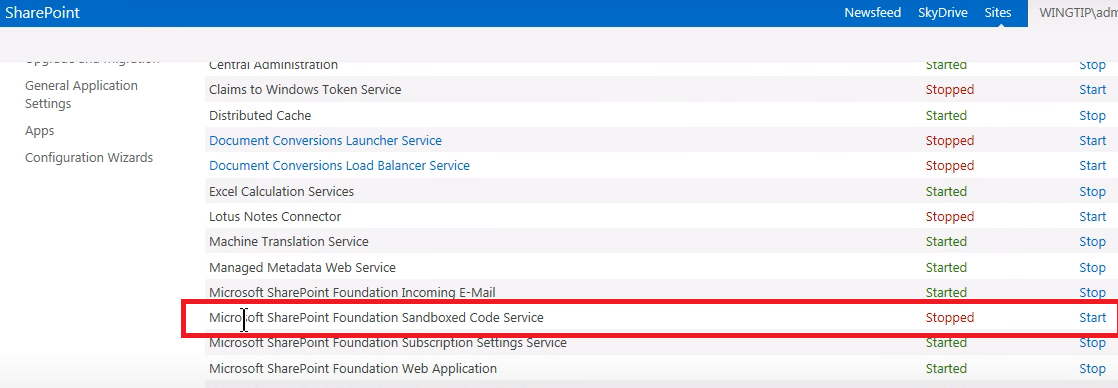Select Microsoft SharePoint Foundation Web Application text
The image size is (1118, 388).
pos(353,369)
